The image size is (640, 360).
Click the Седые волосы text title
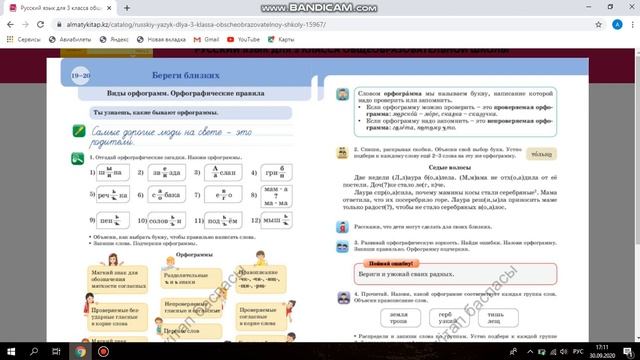pos(449,167)
